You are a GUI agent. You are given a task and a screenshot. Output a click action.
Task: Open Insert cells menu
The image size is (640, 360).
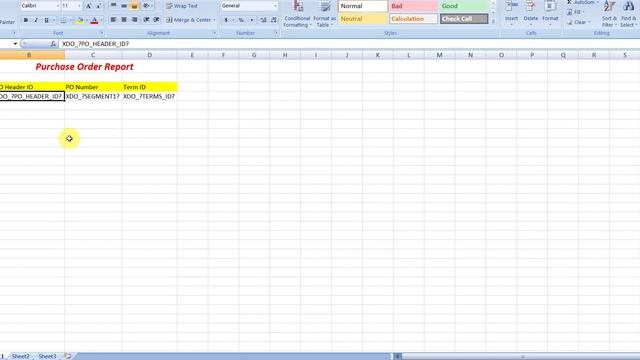tap(511, 14)
